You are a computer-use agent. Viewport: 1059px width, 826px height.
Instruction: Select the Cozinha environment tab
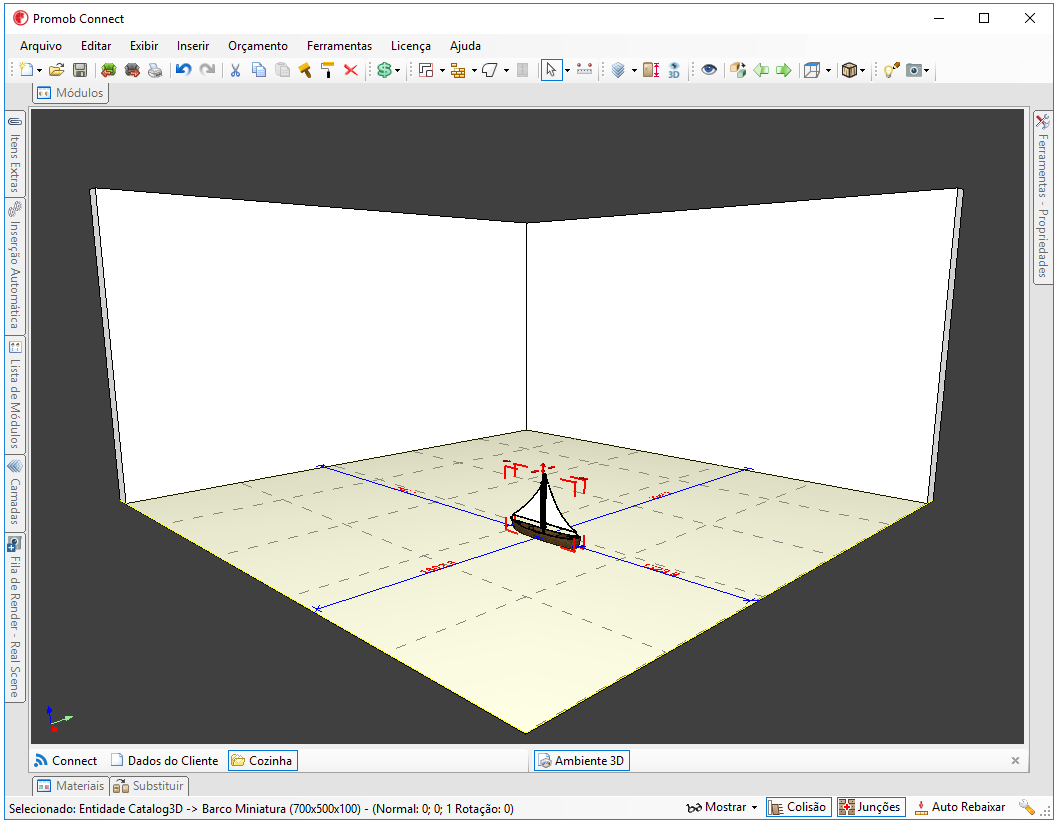pos(263,760)
